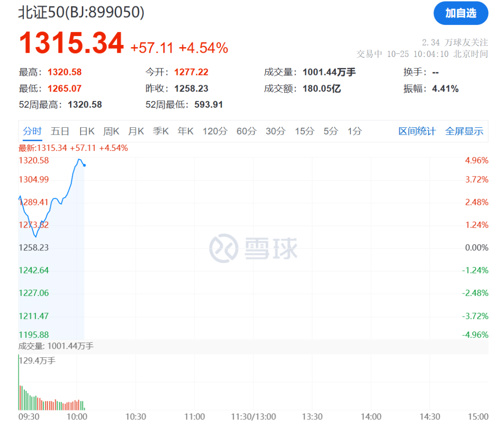Click the 加自选 button
Viewport: 500px width, 425px height.
click(x=461, y=13)
